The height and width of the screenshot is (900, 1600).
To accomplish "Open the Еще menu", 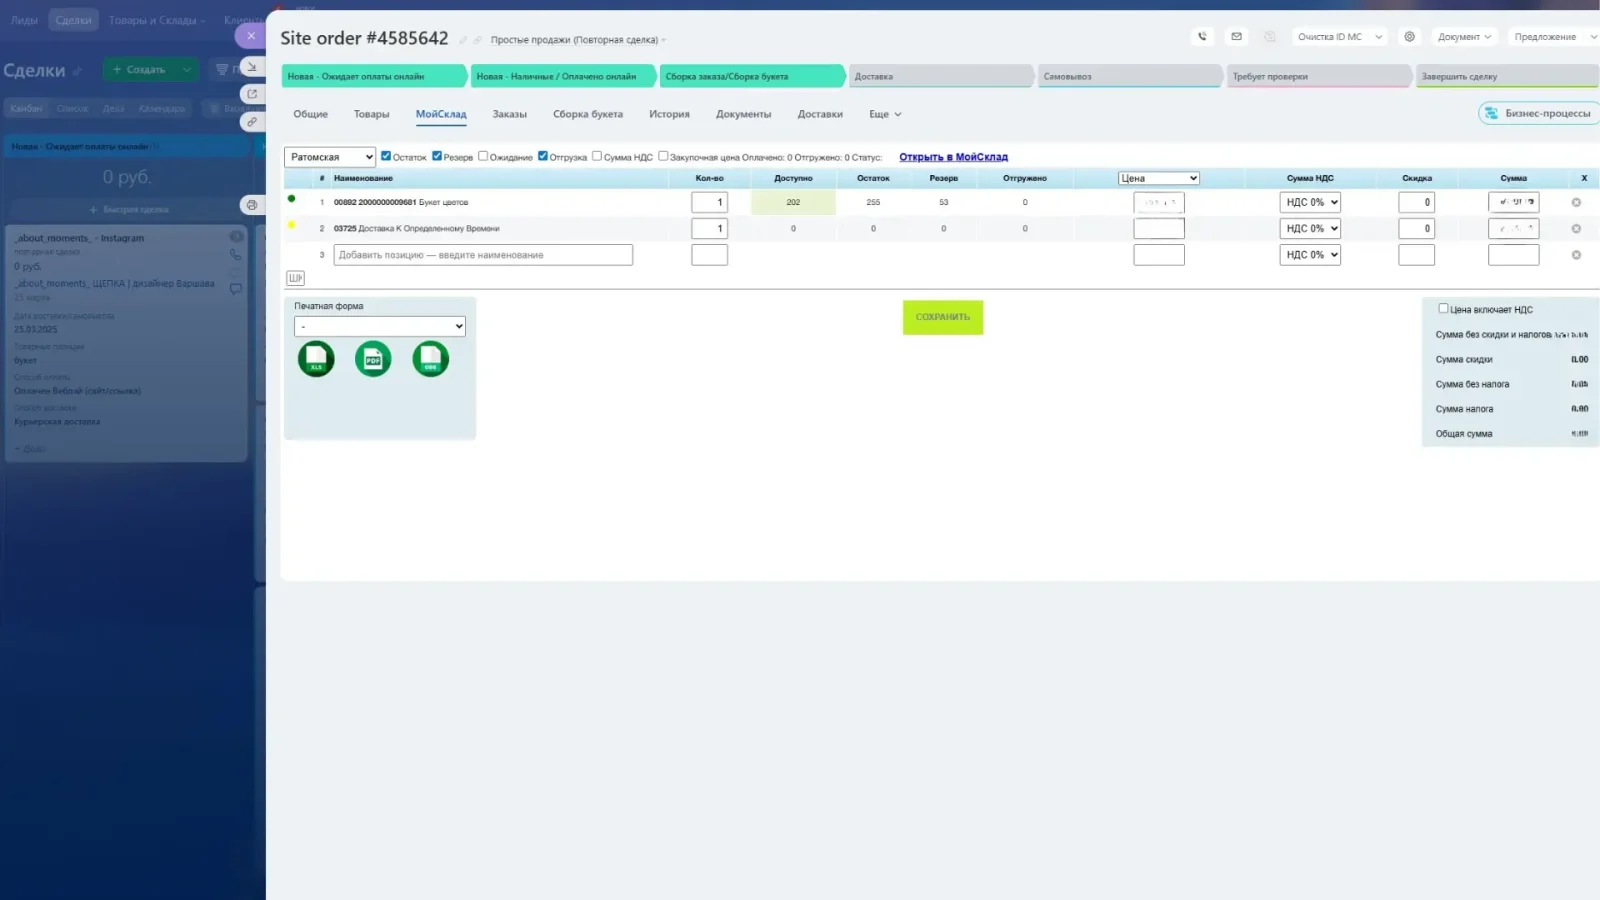I will [x=884, y=113].
